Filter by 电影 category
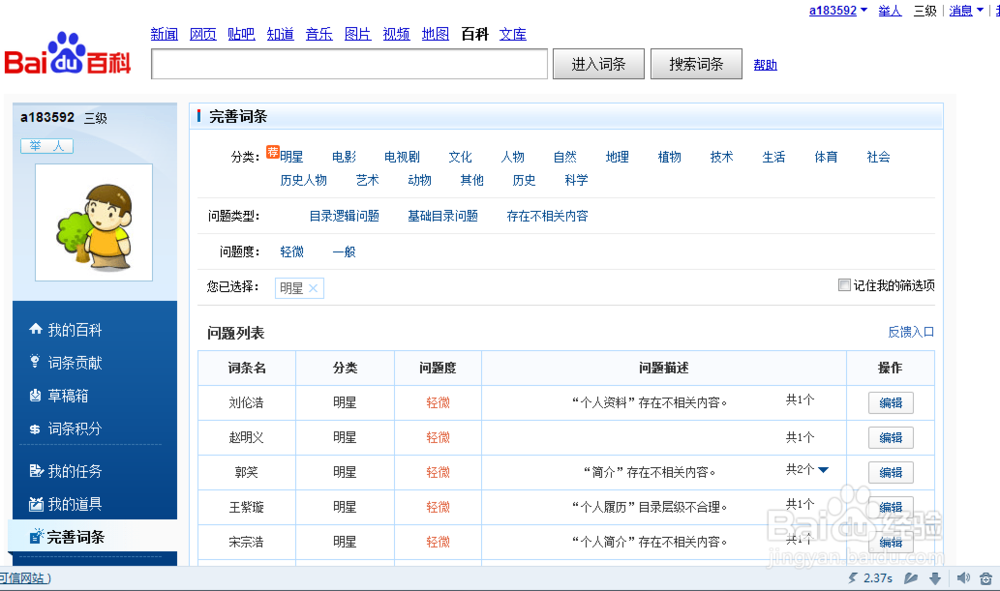The height and width of the screenshot is (591, 1000). 344,157
